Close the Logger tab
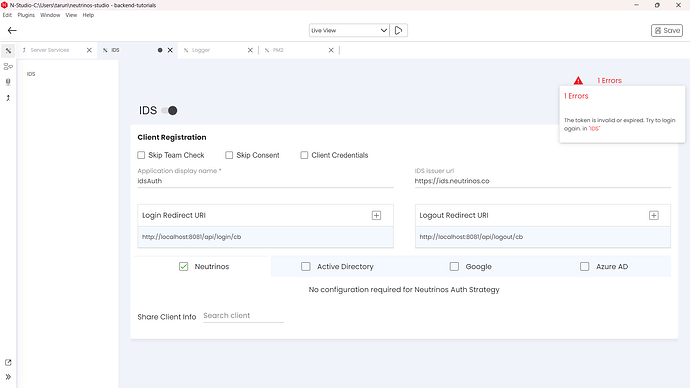The image size is (690, 388). [250, 50]
